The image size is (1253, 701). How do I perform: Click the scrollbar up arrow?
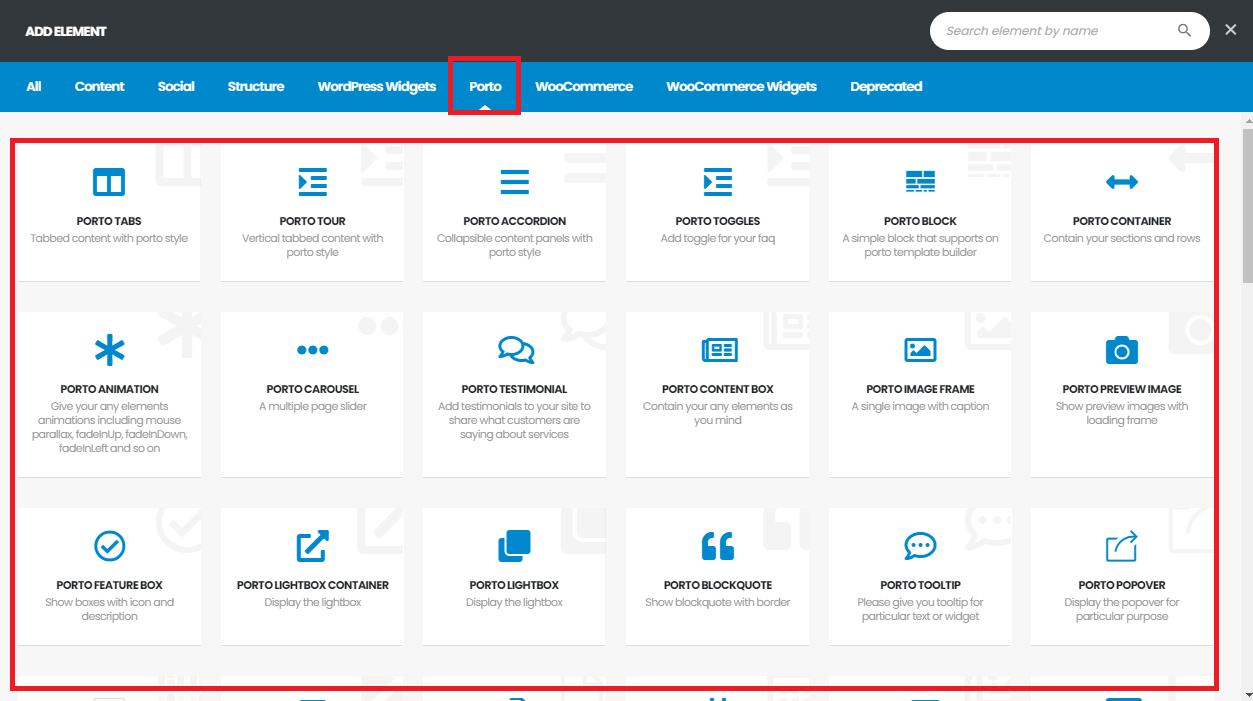[1247, 119]
